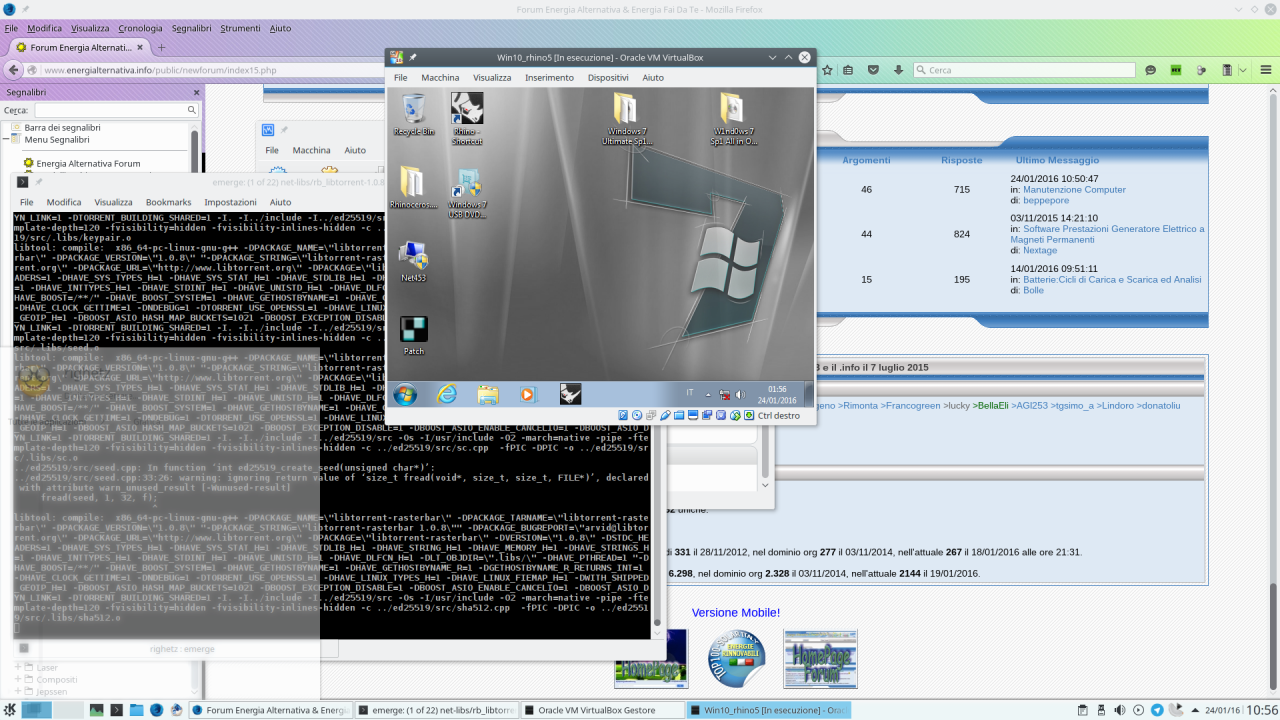1280x720 pixels.
Task: Open the Impostazioni menu in the terminal window
Action: [230, 202]
